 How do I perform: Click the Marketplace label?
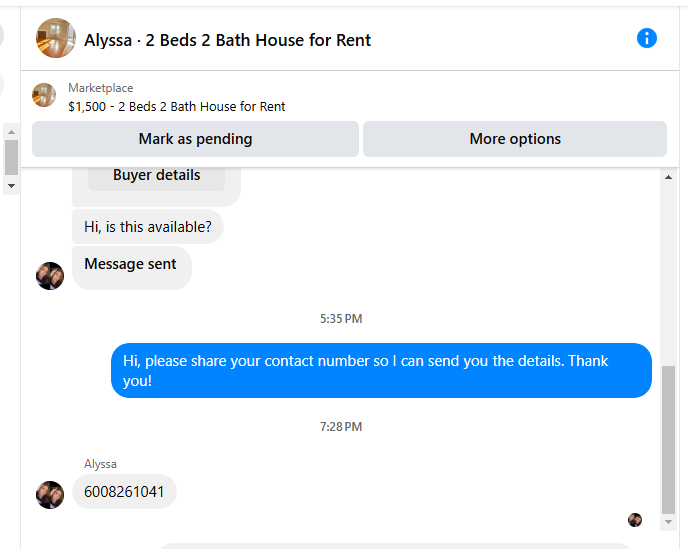point(100,88)
